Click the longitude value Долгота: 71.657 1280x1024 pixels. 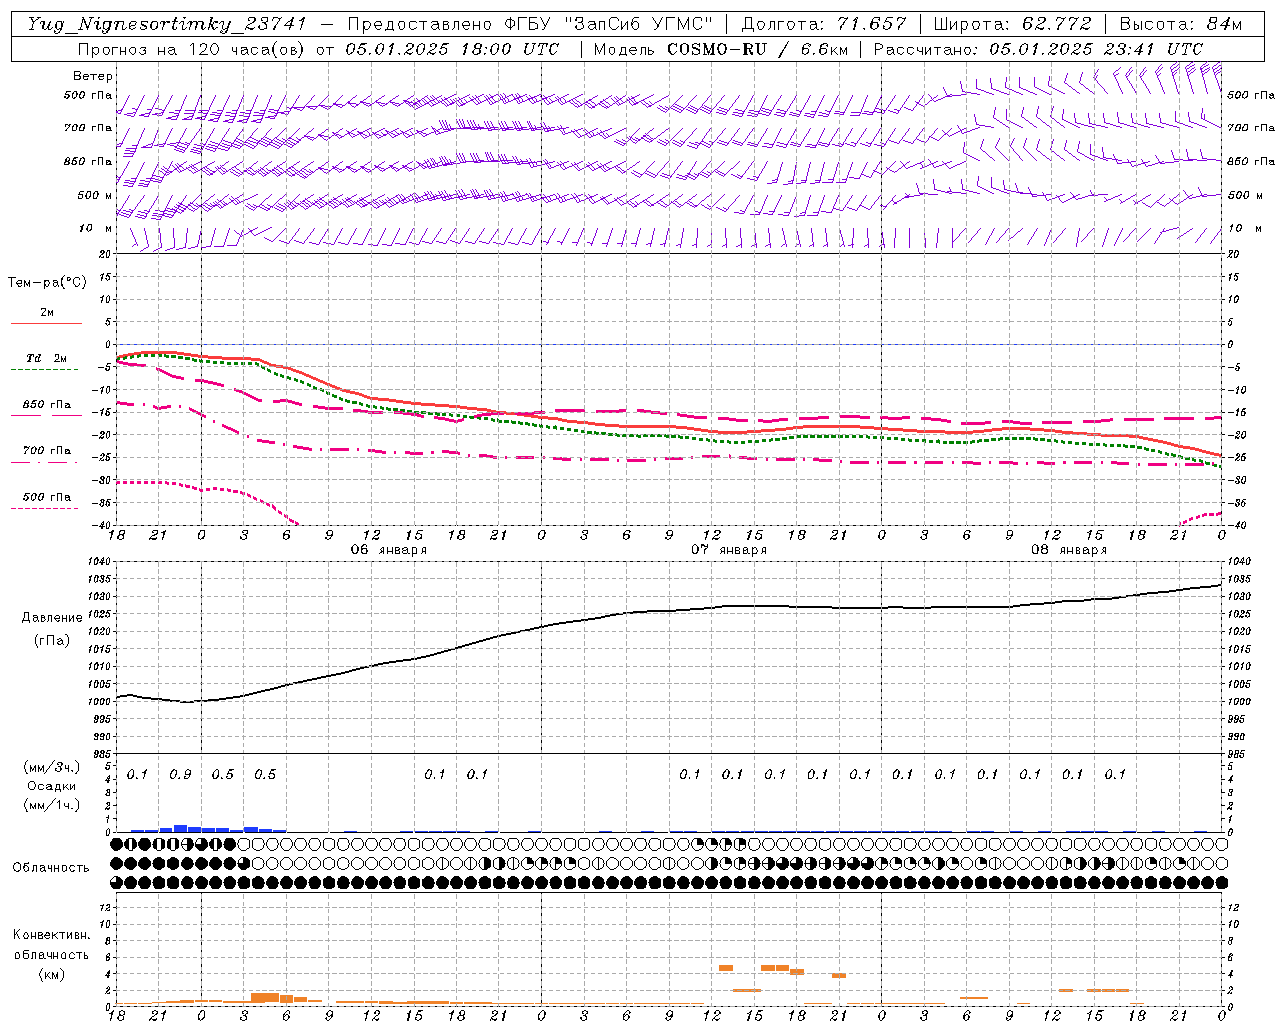[824, 24]
